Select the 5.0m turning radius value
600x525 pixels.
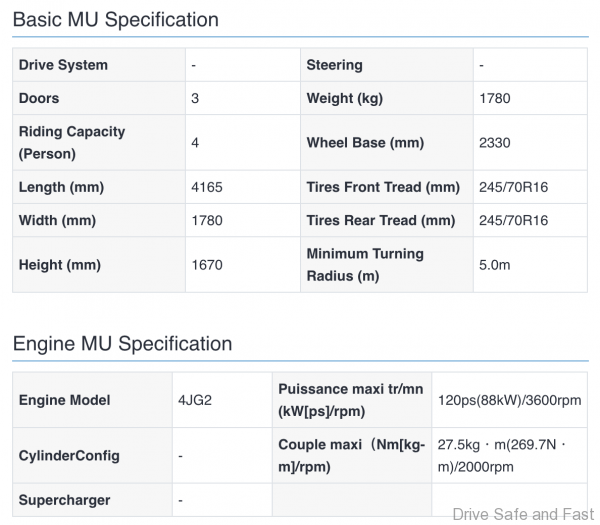495,265
